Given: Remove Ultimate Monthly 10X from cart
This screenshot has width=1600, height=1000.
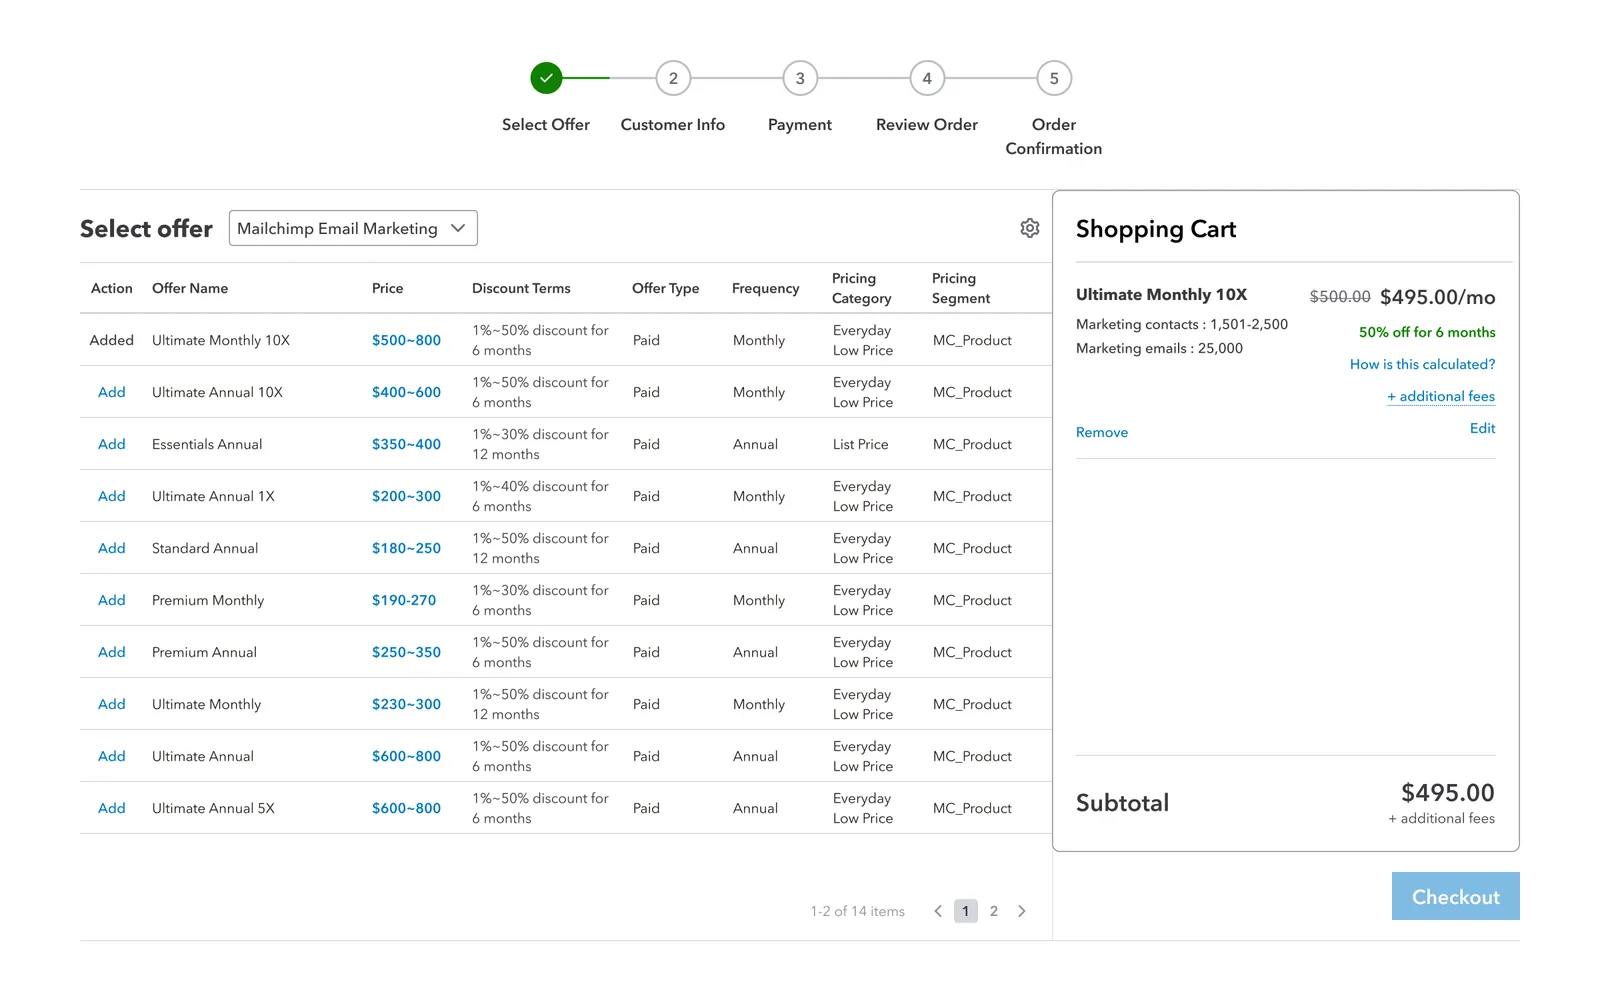Looking at the screenshot, I should click(1102, 432).
